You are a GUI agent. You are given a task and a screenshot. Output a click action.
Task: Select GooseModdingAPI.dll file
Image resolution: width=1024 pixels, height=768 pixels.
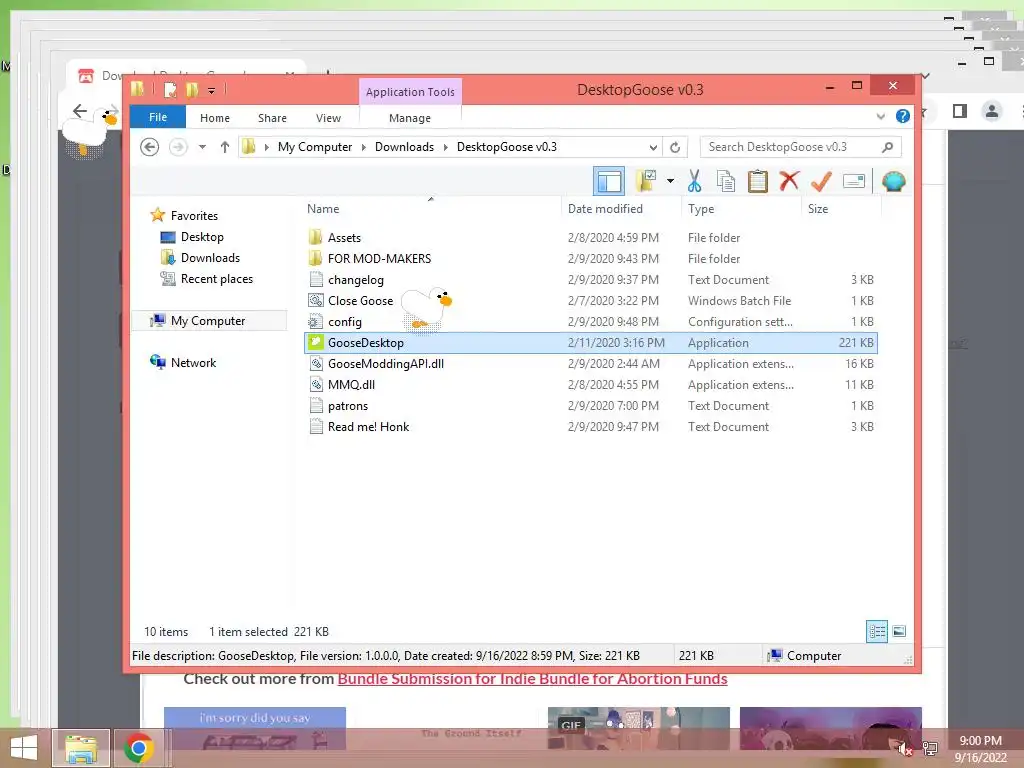590,364
